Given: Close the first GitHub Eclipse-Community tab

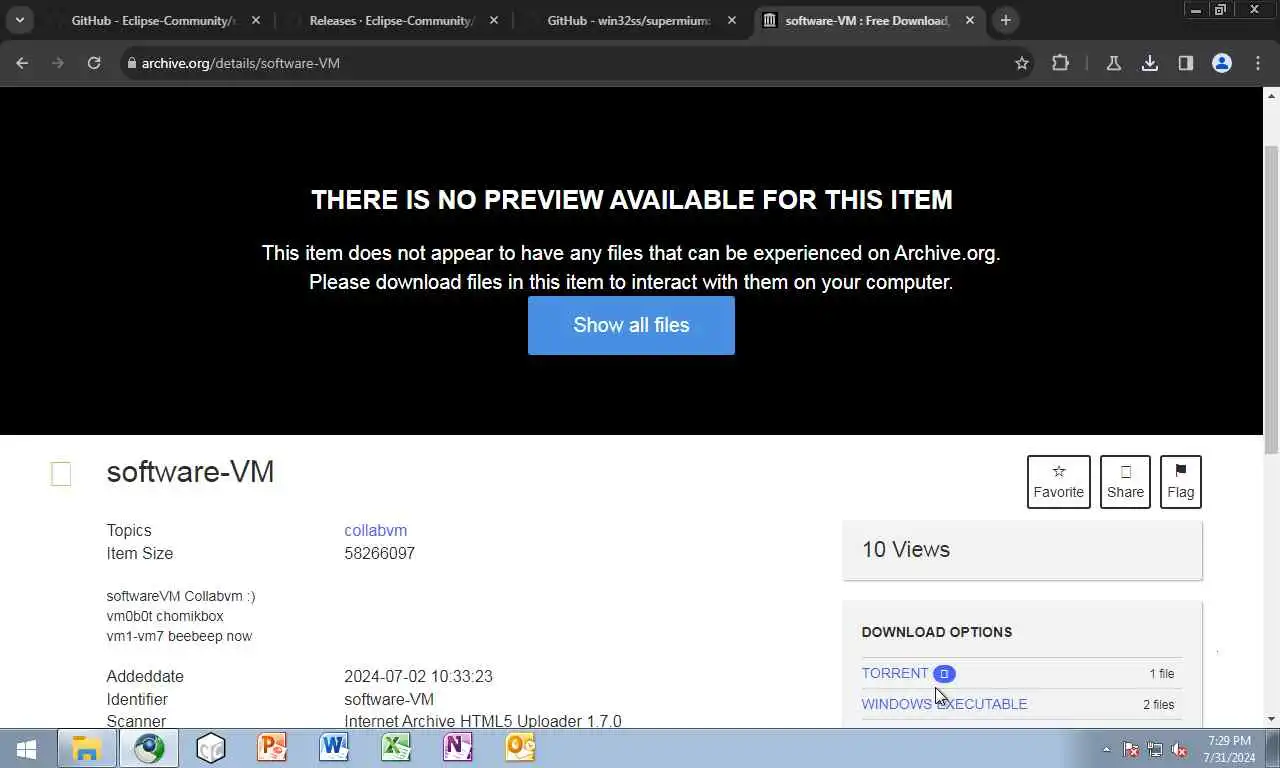Looking at the screenshot, I should 255,20.
